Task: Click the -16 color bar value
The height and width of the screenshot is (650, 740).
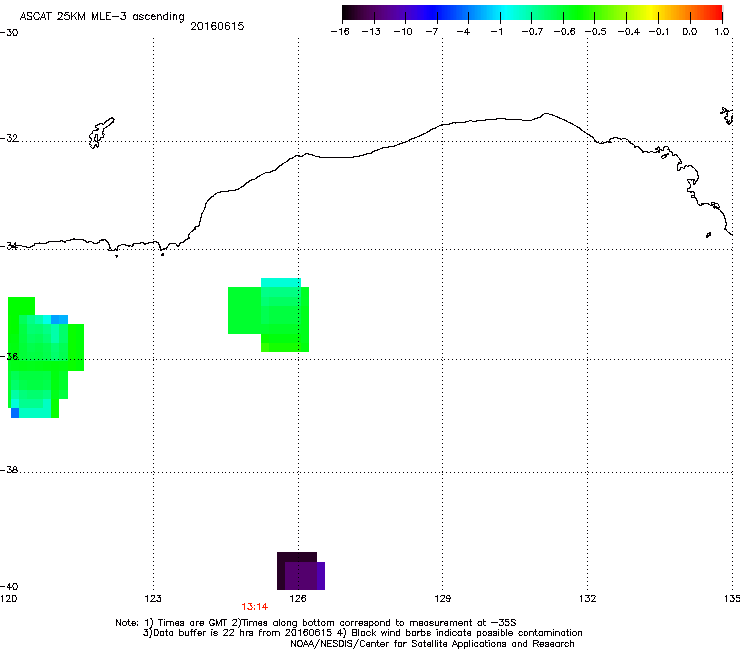Action: click(340, 32)
